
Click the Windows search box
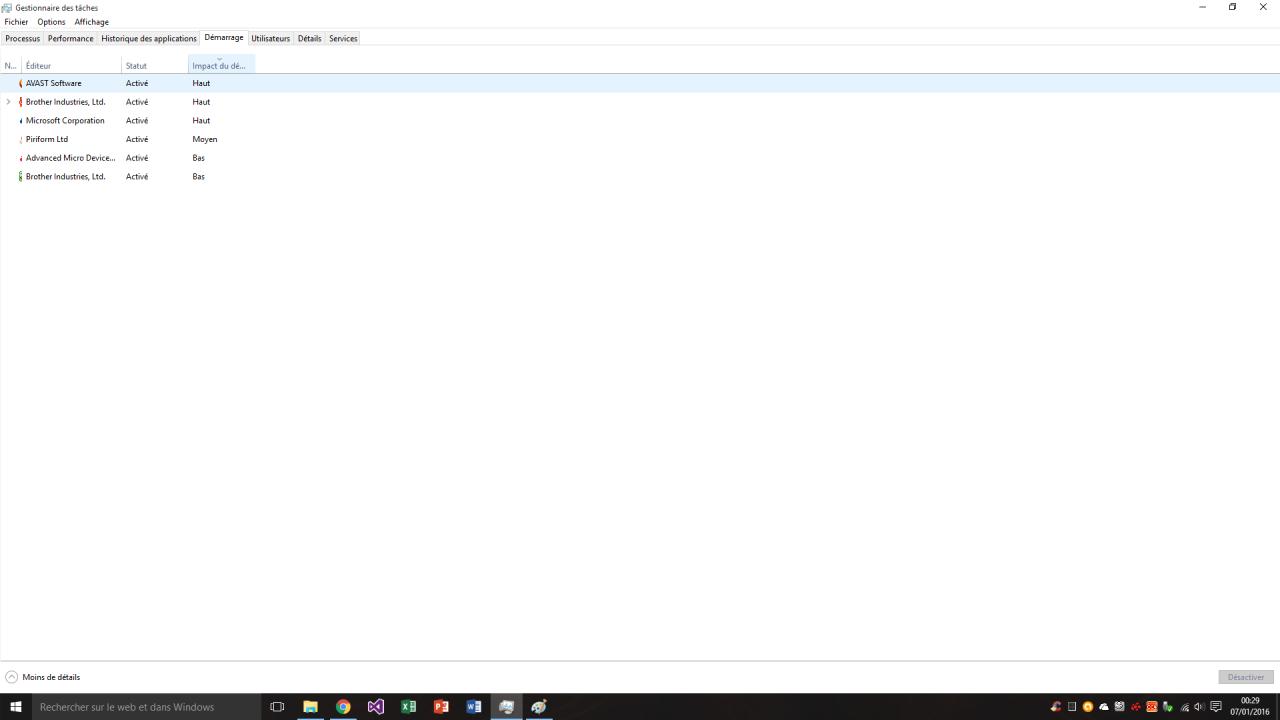146,707
